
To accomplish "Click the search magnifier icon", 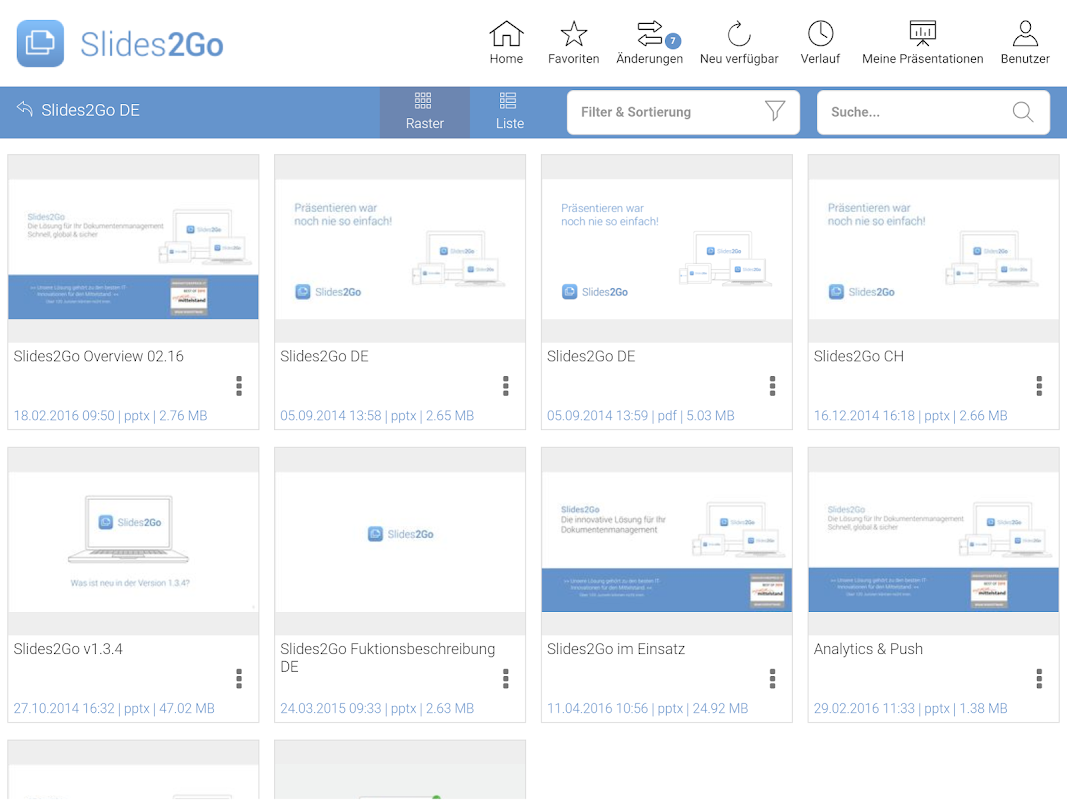I will point(1023,112).
